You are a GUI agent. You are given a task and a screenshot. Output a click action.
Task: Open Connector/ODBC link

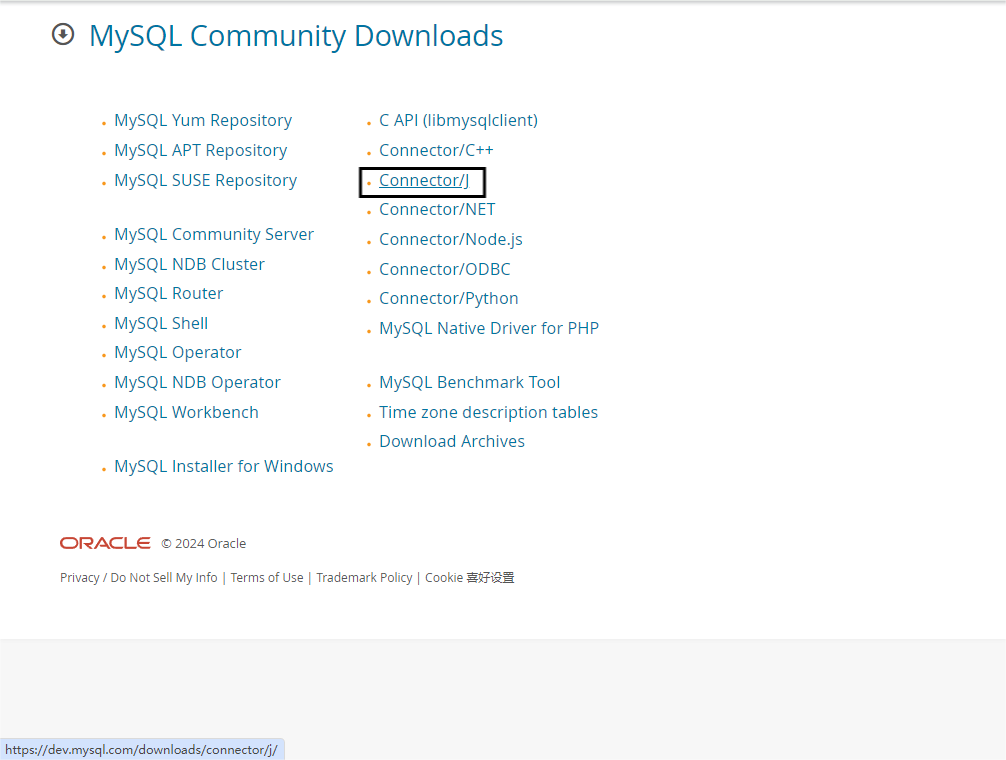[445, 269]
